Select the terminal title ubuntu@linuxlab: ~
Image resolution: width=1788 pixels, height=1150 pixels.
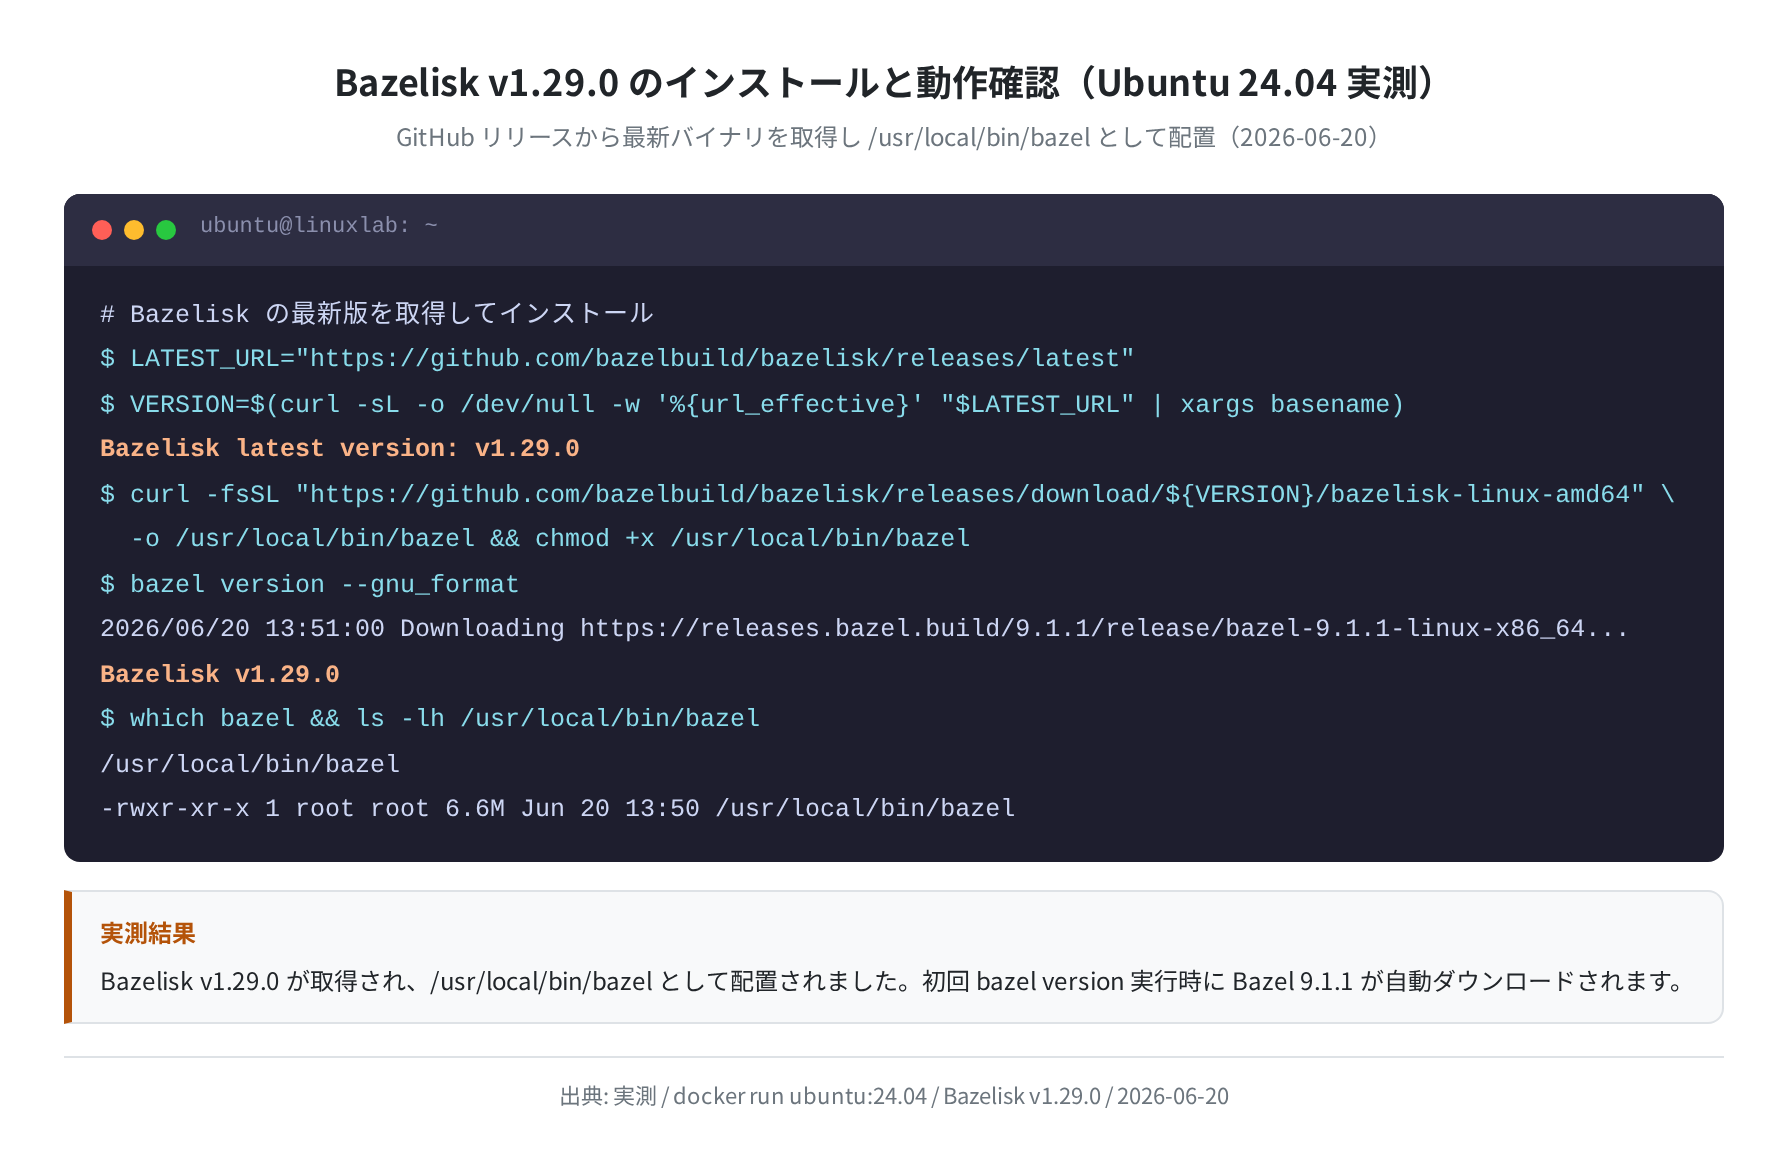[x=319, y=225]
